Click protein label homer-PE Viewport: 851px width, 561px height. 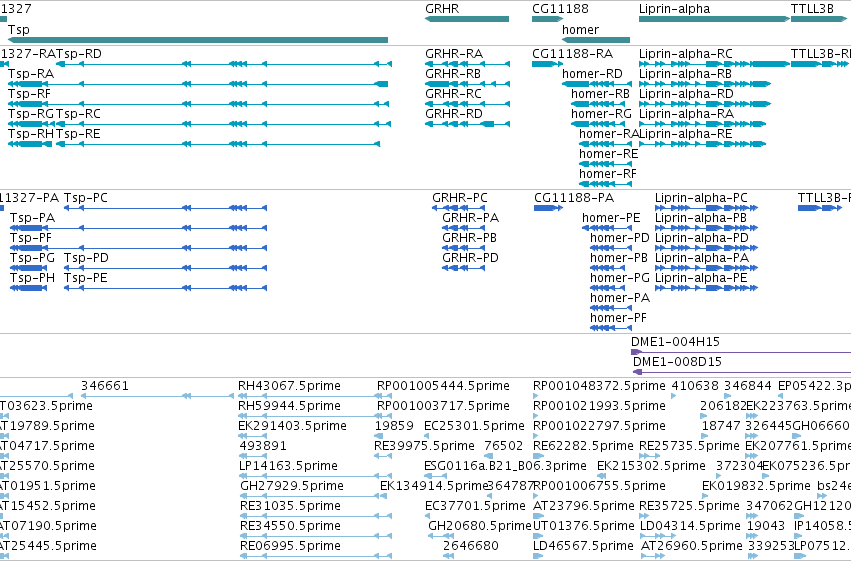[x=611, y=218]
